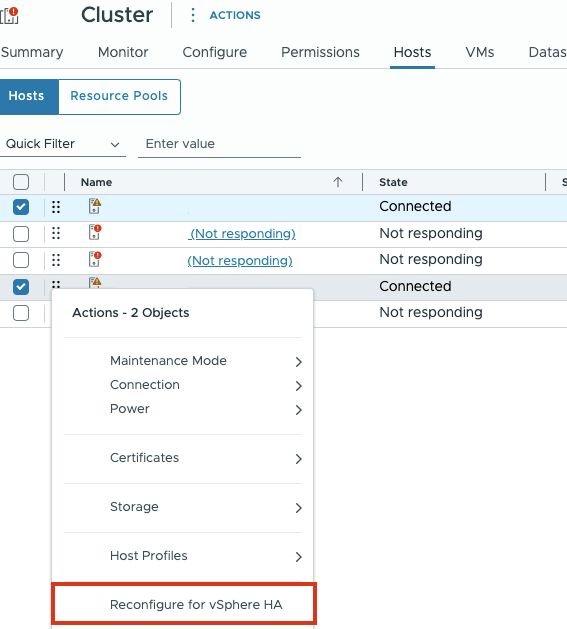This screenshot has width=567, height=629.
Task: Click error host icon in third row
Action: (x=95, y=259)
